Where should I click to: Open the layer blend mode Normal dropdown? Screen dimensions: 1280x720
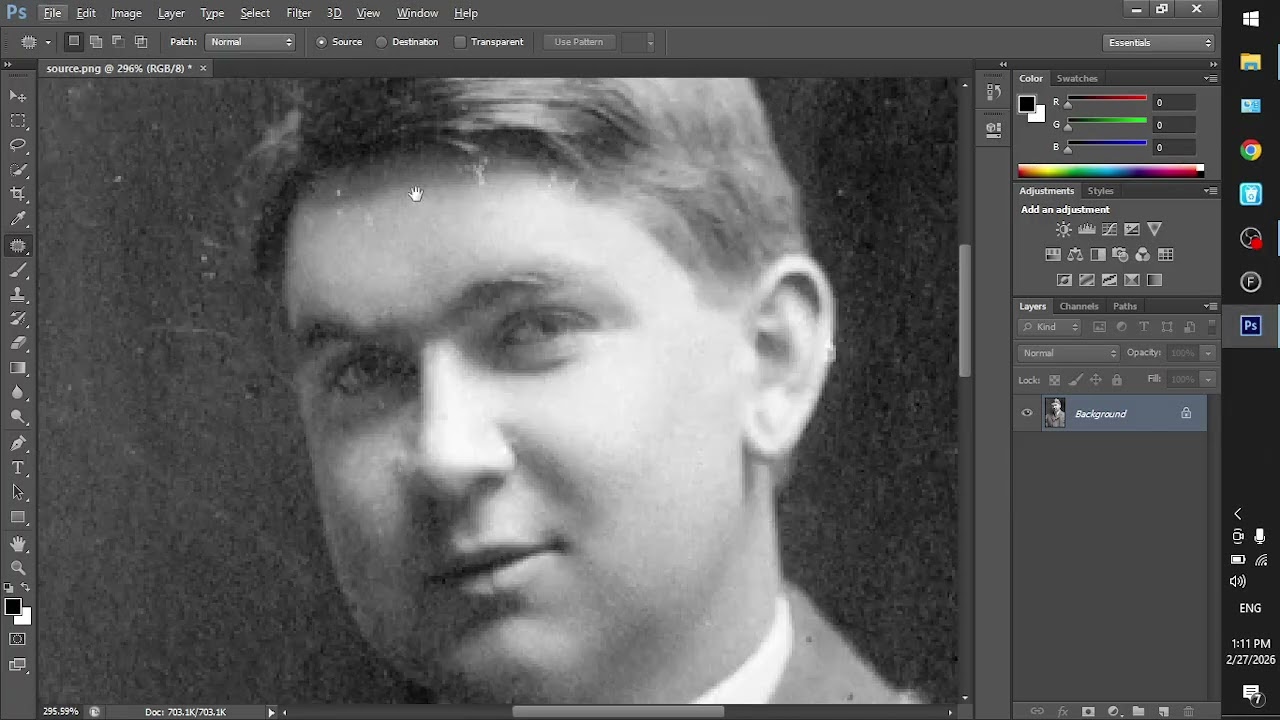click(1069, 353)
